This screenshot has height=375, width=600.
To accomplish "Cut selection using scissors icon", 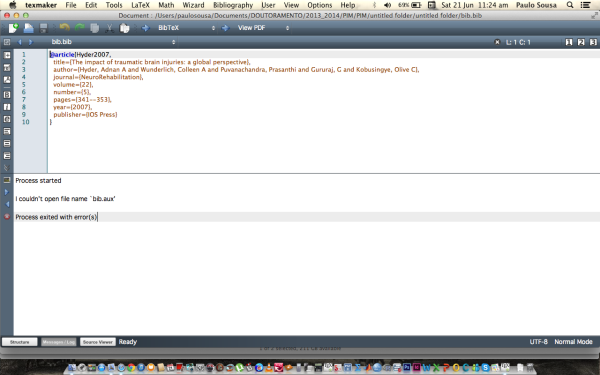I will click(x=109, y=28).
